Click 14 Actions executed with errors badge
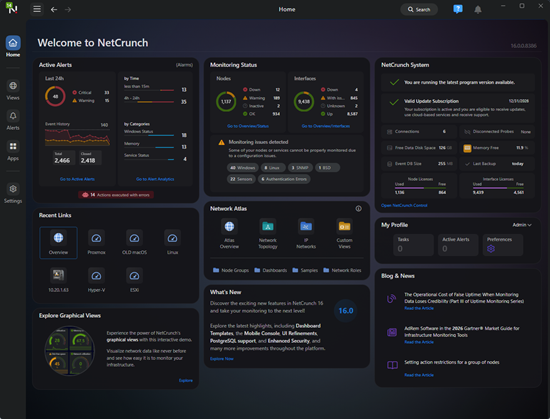This screenshot has height=419, width=550. 116,195
